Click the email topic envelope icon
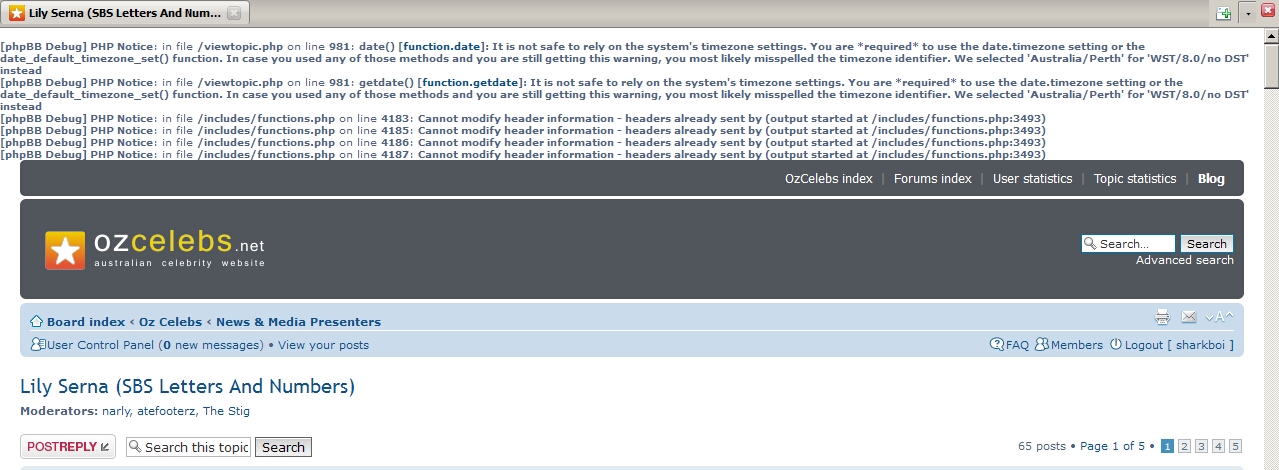The height and width of the screenshot is (470, 1279). tap(1189, 317)
